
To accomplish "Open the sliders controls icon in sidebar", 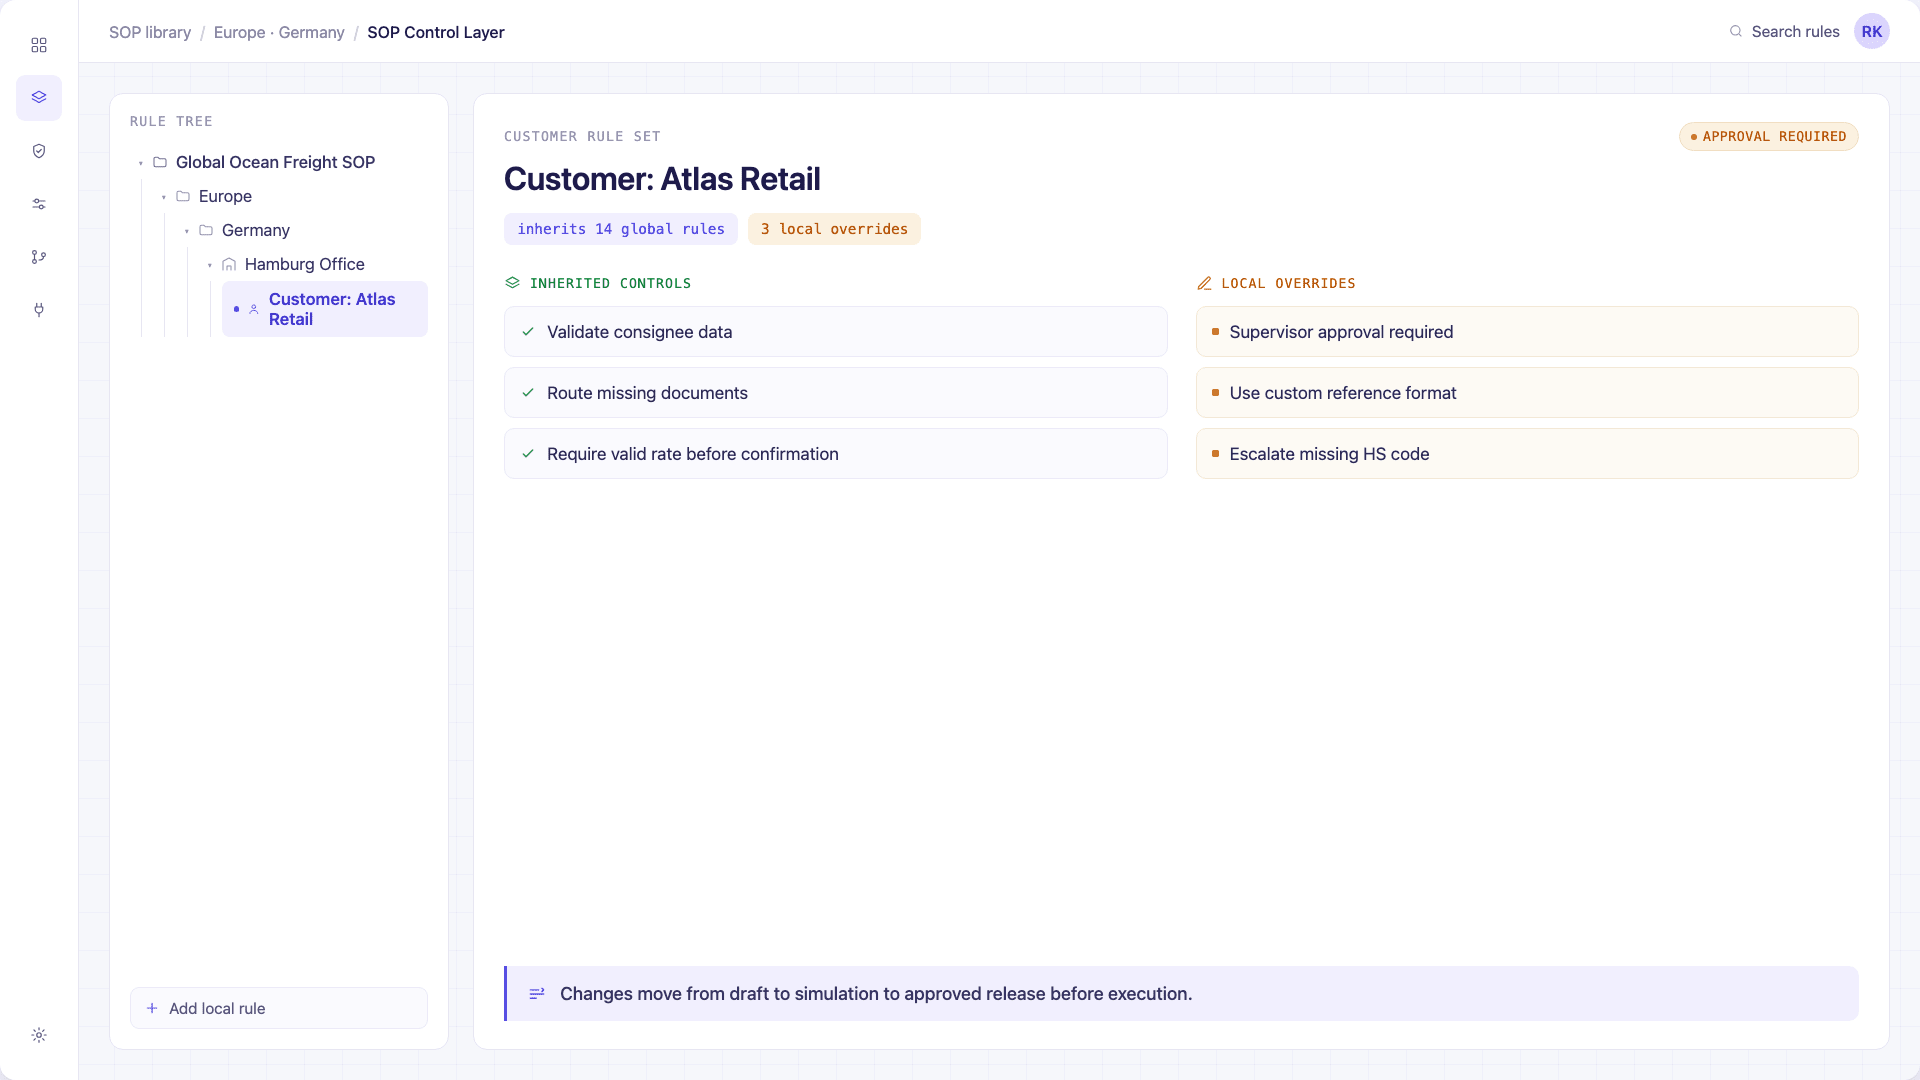I will tap(39, 204).
